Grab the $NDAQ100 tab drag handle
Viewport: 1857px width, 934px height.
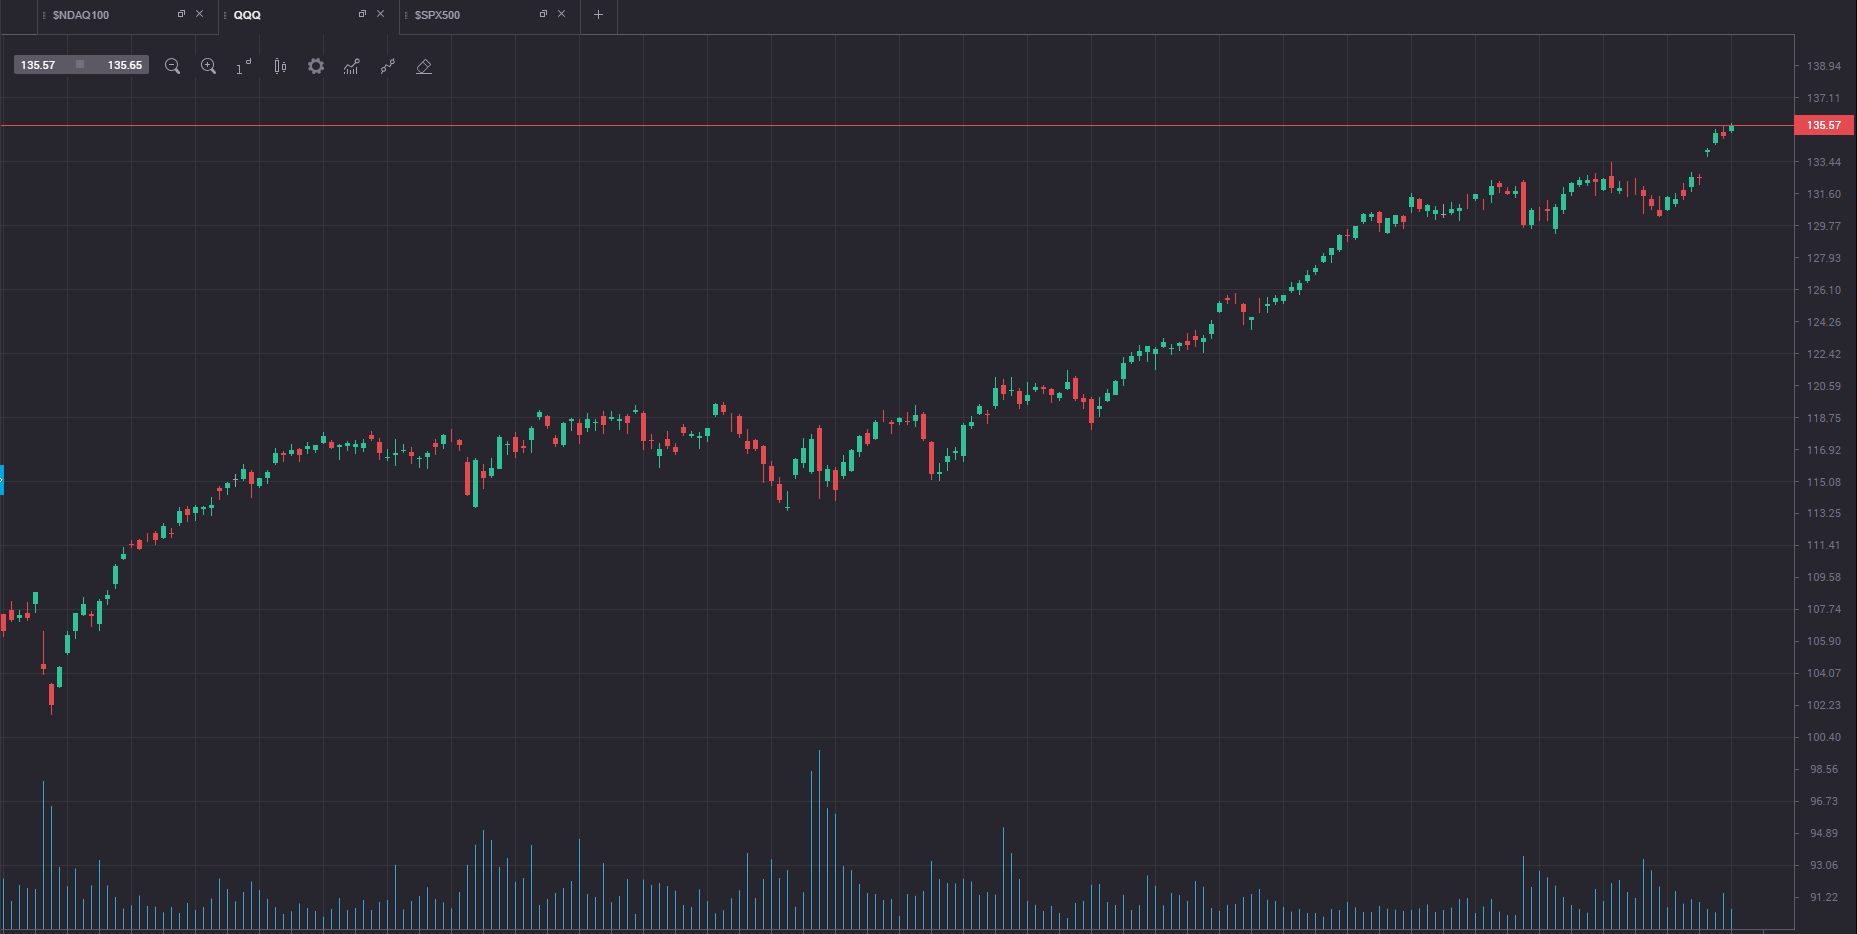44,15
